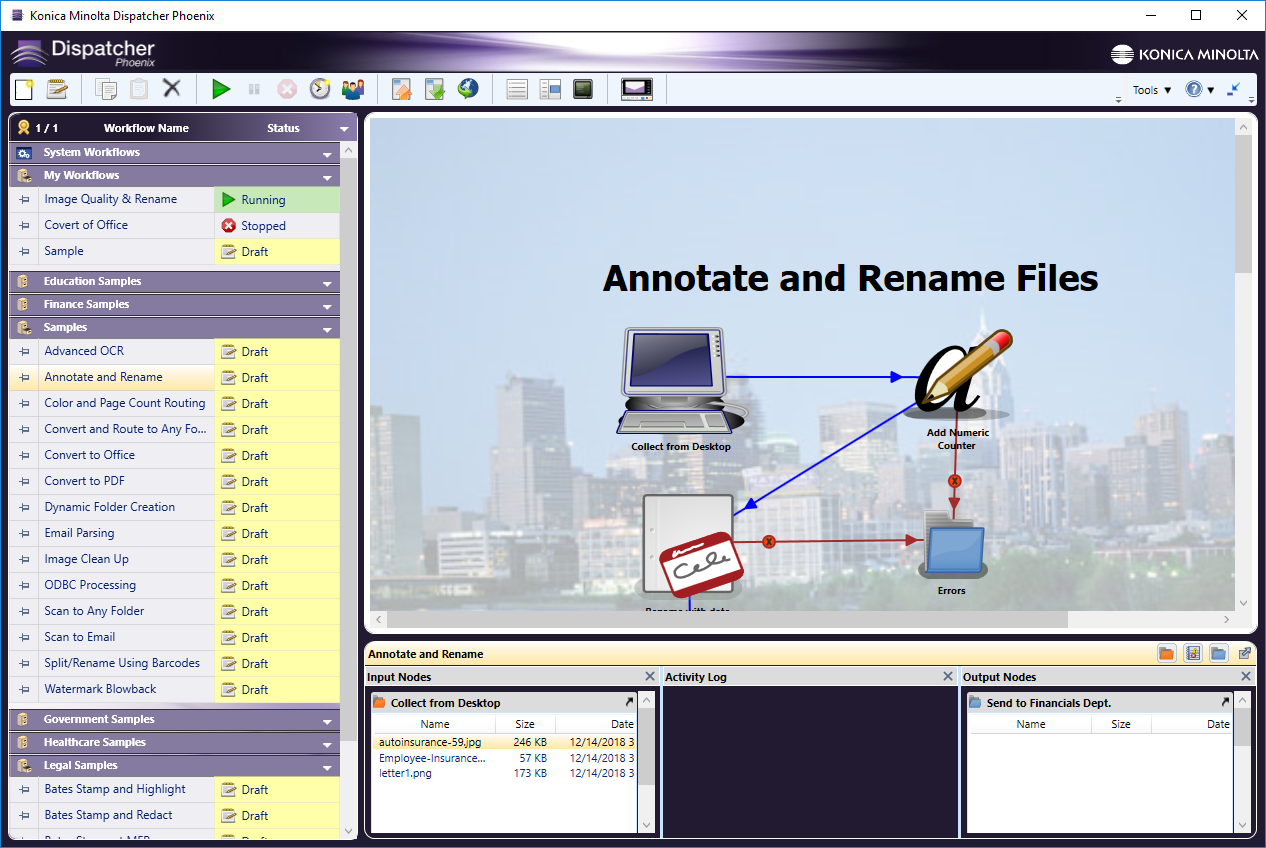The image size is (1266, 848).
Task: Collapse the Legal Samples group
Action: [x=327, y=768]
